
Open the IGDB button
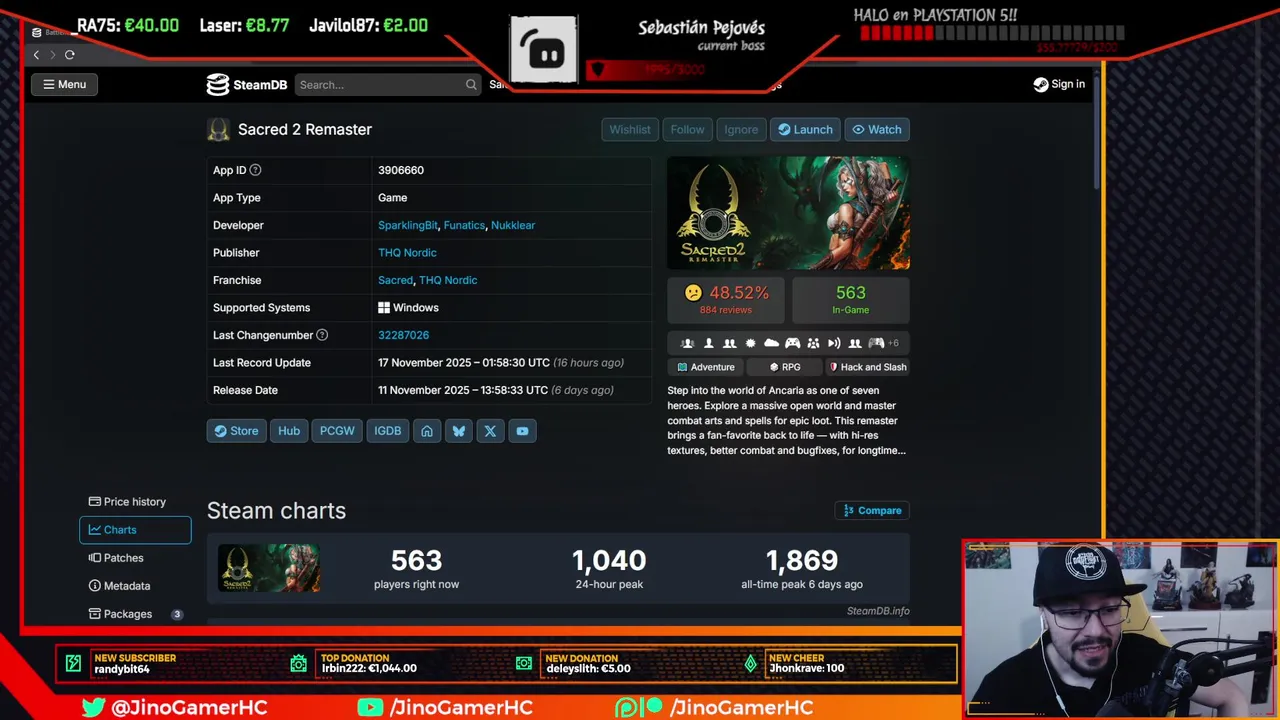388,431
